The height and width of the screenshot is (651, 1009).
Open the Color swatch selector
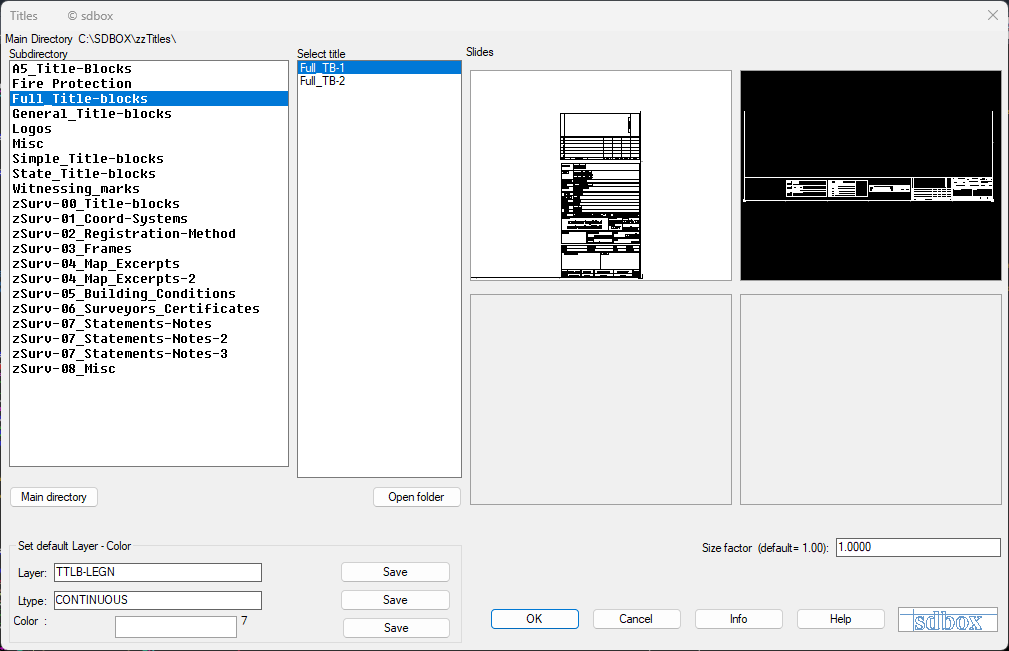point(176,627)
